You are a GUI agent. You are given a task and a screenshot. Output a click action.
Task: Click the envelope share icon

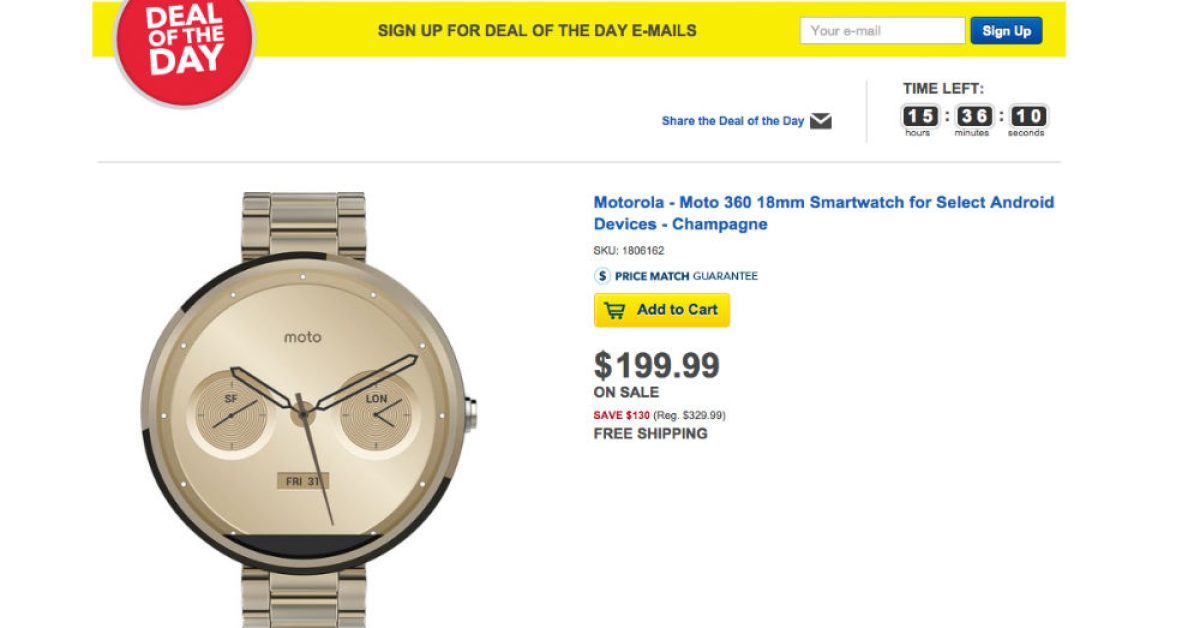click(821, 121)
